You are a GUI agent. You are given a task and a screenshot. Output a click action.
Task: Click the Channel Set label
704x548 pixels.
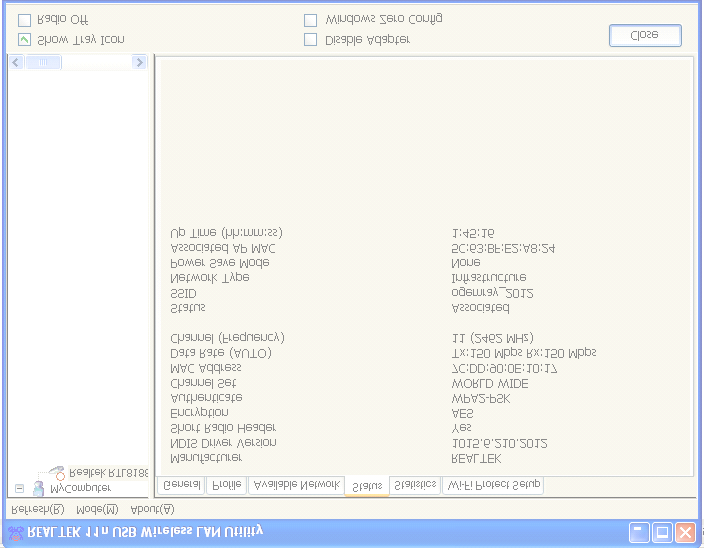(x=203, y=383)
